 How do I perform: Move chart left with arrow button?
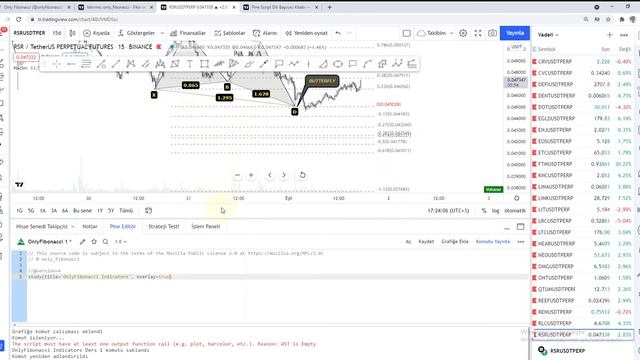click(270, 175)
